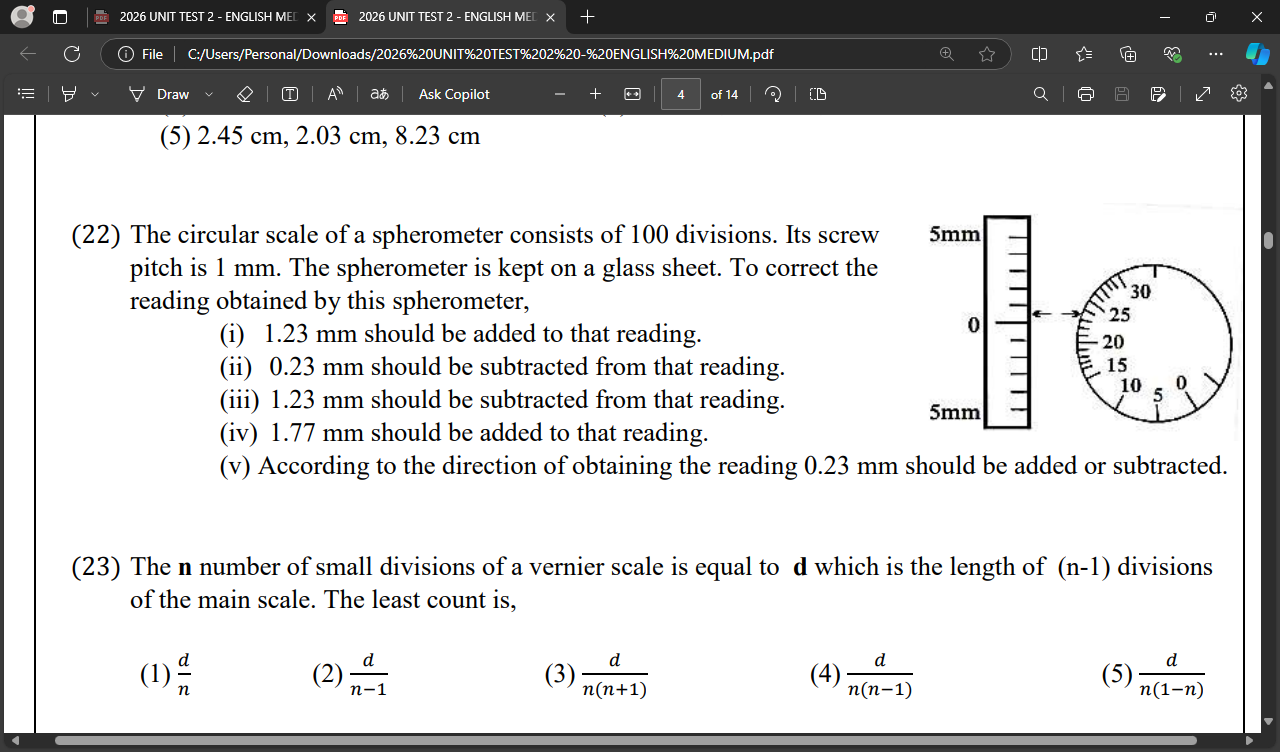The height and width of the screenshot is (752, 1280).
Task: Save the PDF
Action: click(x=1122, y=94)
